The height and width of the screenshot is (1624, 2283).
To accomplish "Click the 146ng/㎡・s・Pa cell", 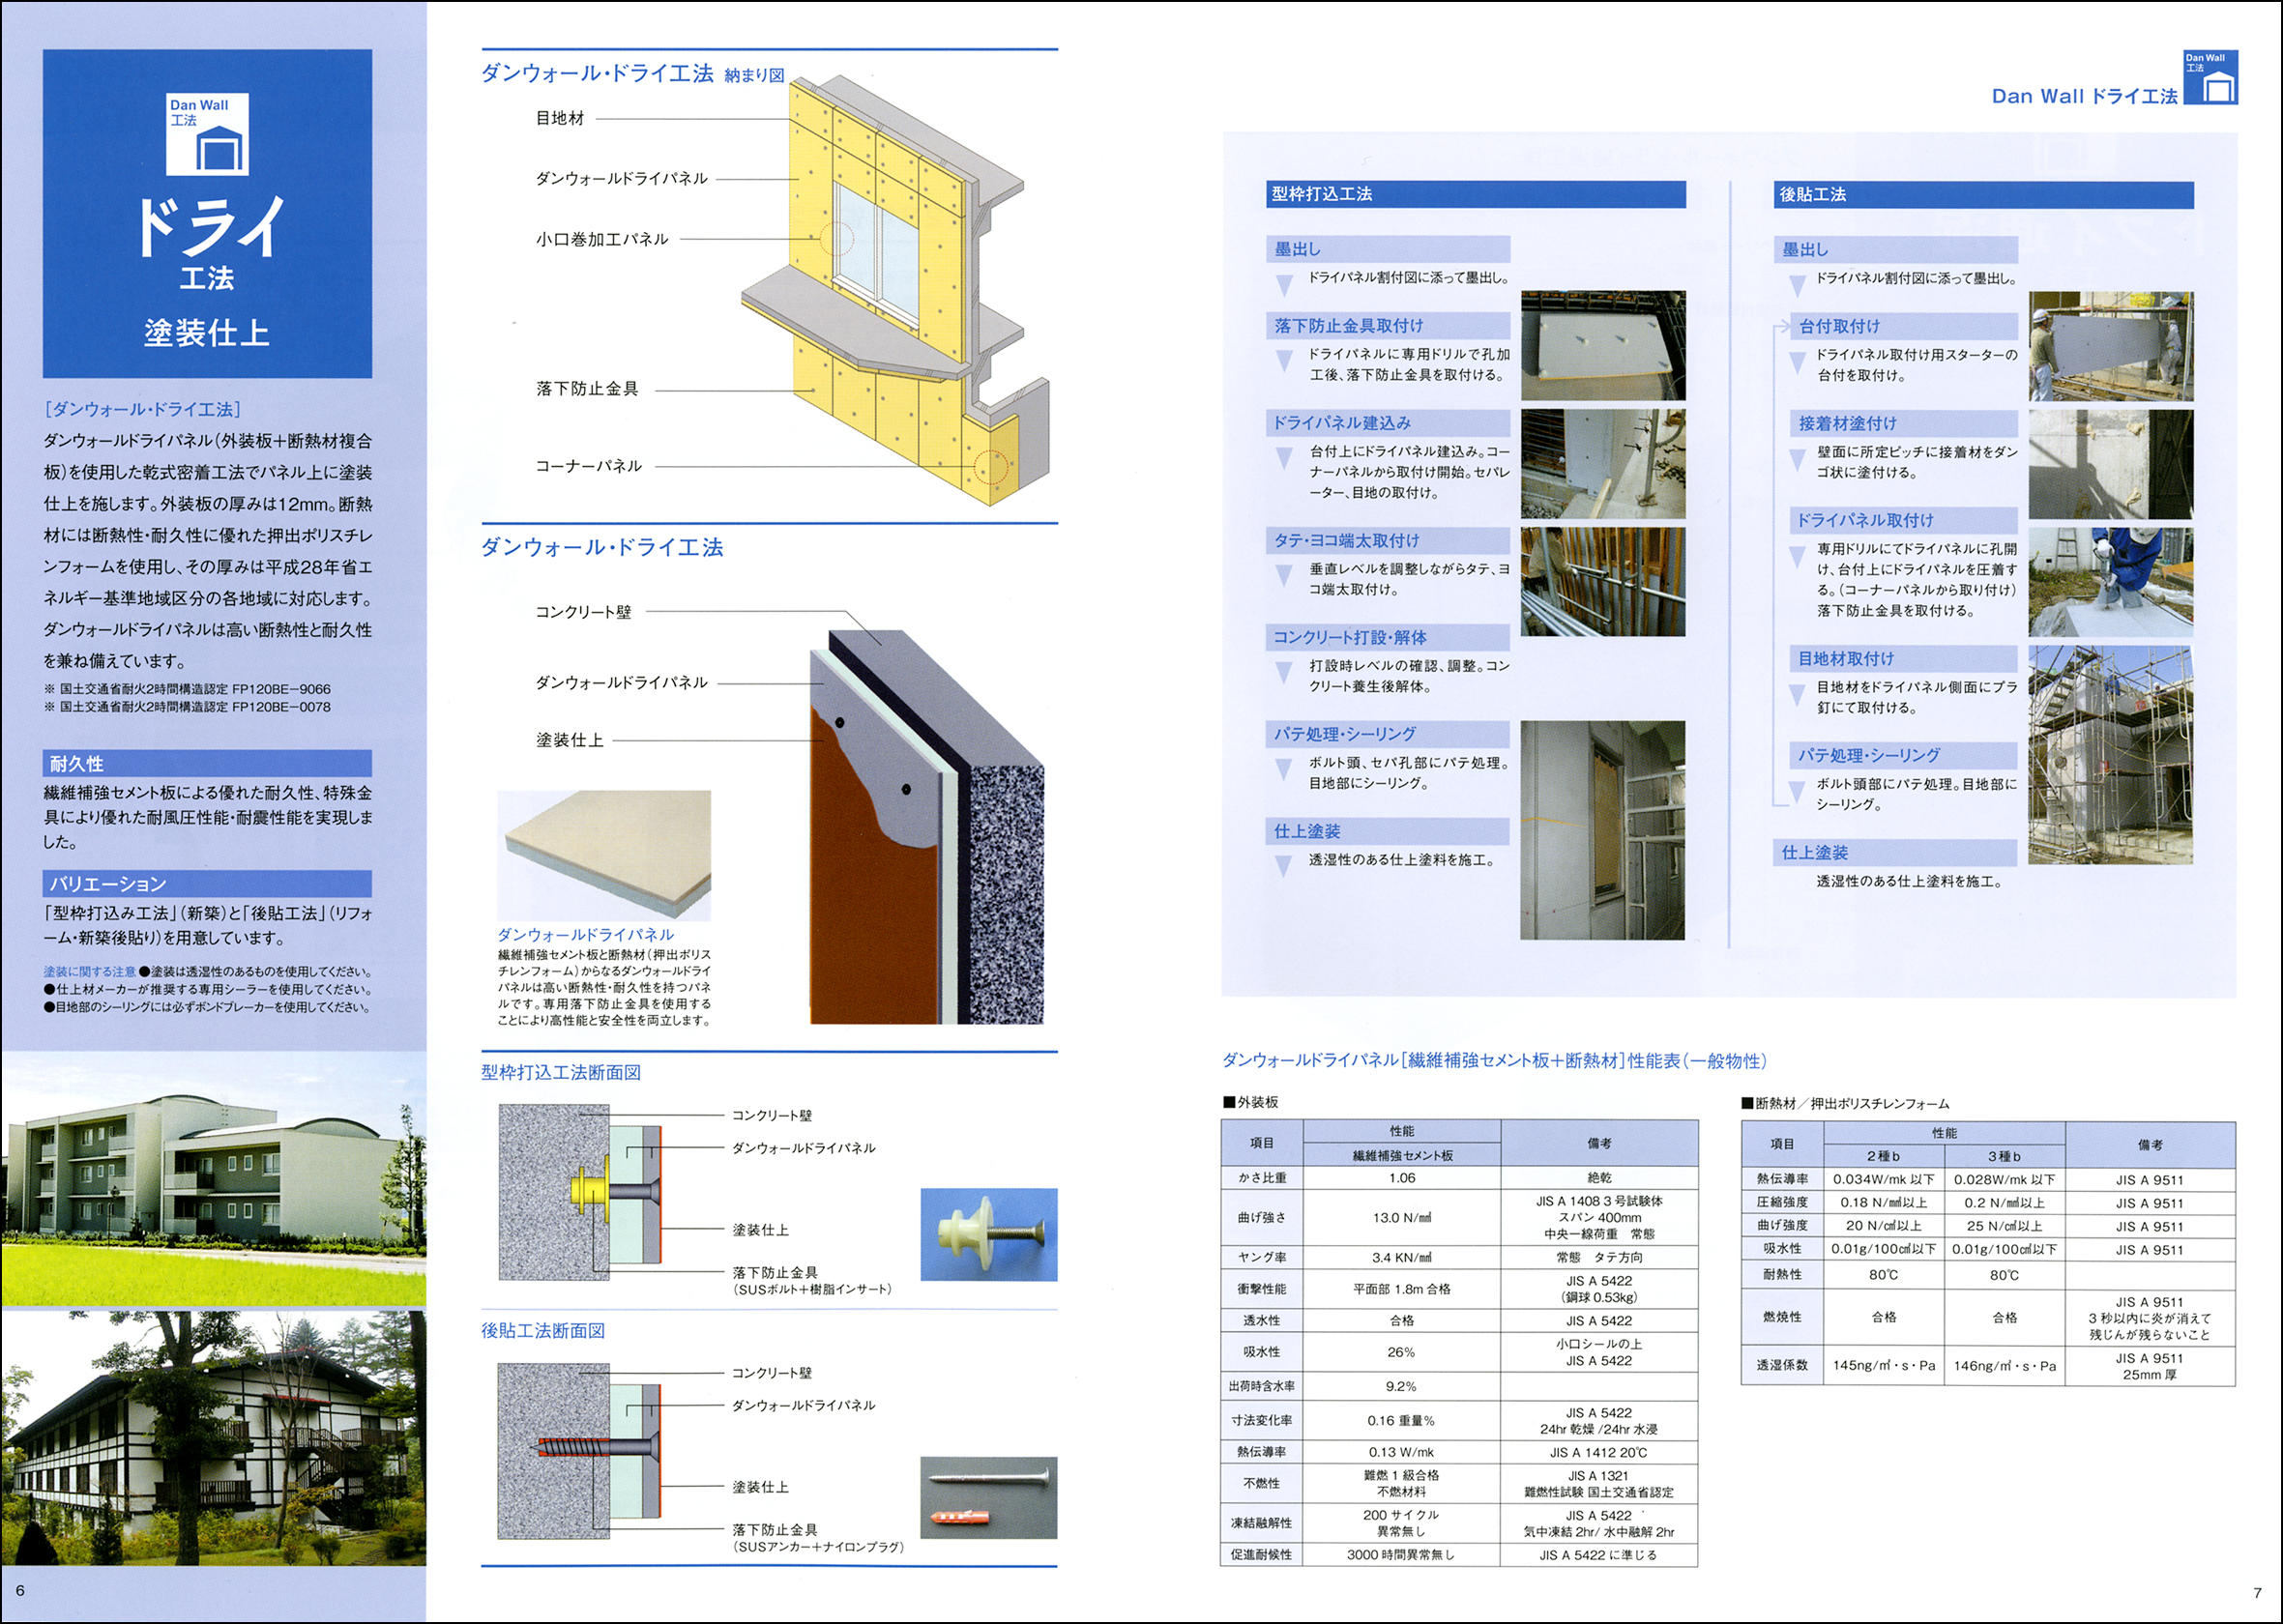I will click(2005, 1365).
